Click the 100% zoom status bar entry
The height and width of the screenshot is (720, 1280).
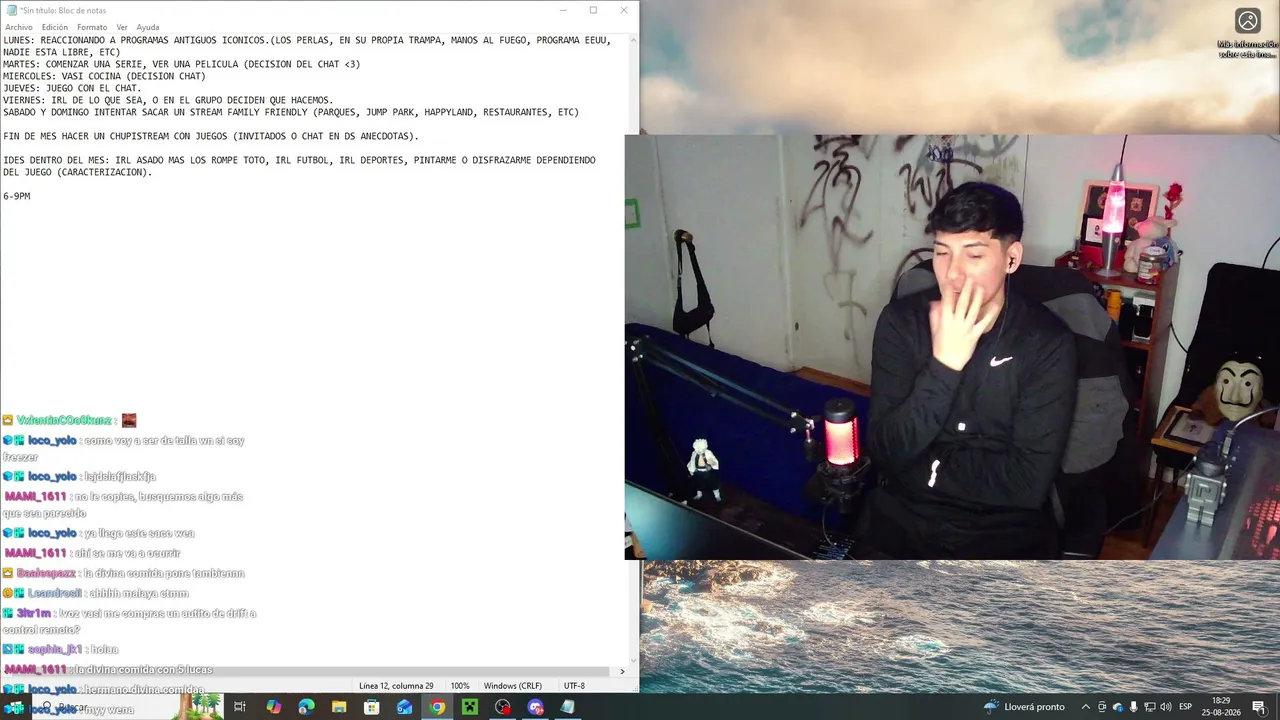click(460, 686)
